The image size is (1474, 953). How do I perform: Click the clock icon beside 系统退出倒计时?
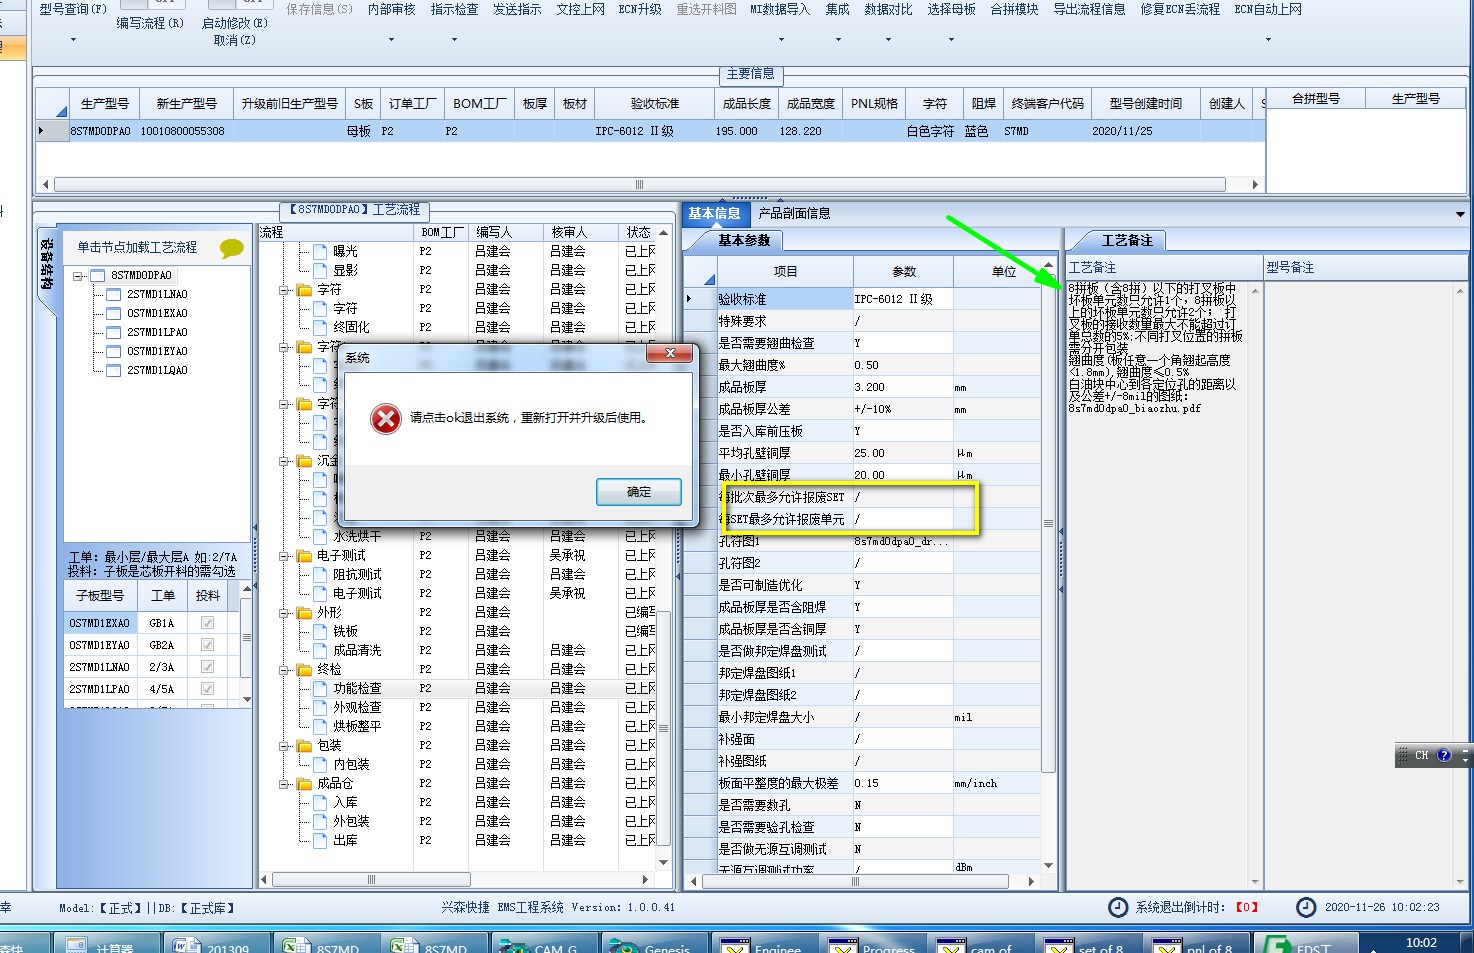1118,907
